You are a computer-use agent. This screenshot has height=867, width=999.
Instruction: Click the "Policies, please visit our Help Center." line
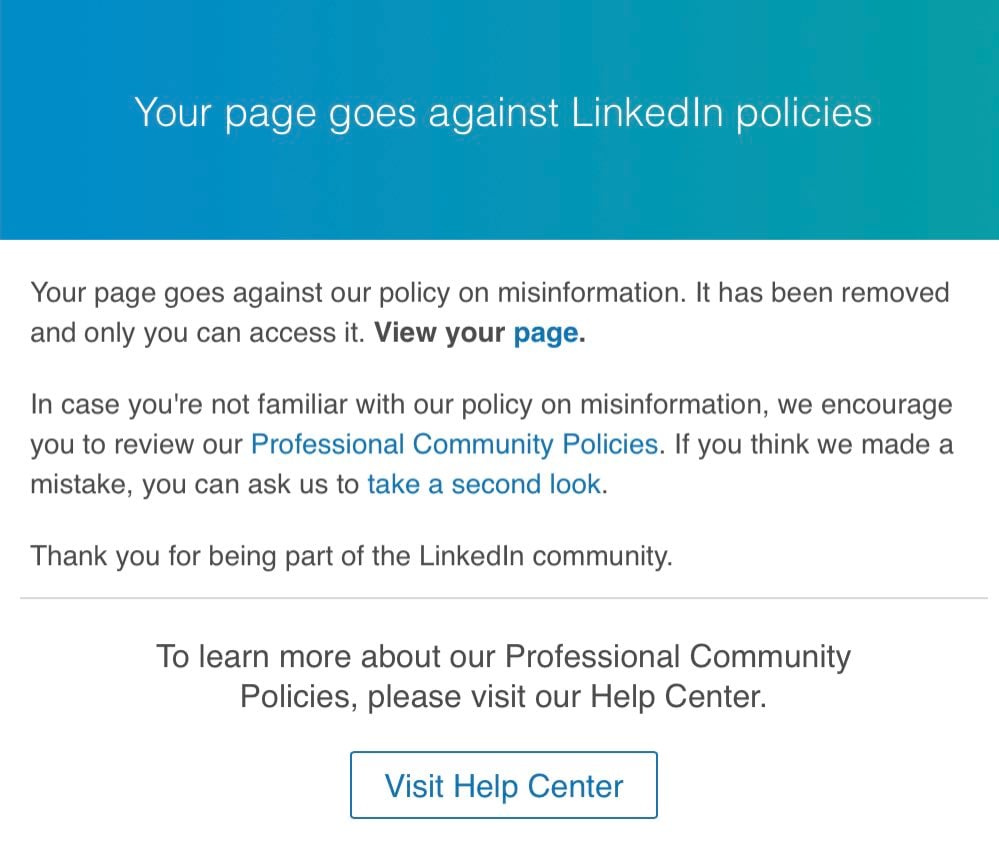coord(503,697)
